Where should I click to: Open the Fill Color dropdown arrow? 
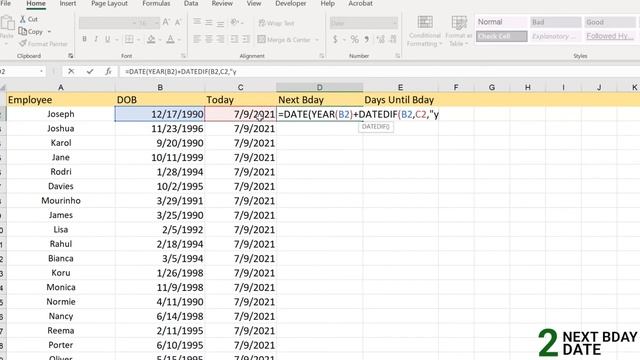(160, 40)
